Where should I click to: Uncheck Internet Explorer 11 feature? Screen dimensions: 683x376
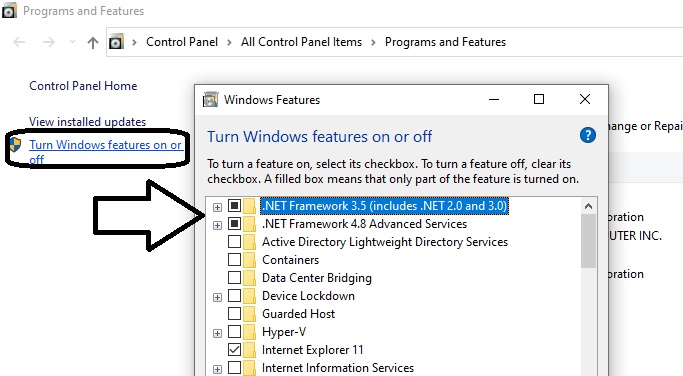[234, 349]
